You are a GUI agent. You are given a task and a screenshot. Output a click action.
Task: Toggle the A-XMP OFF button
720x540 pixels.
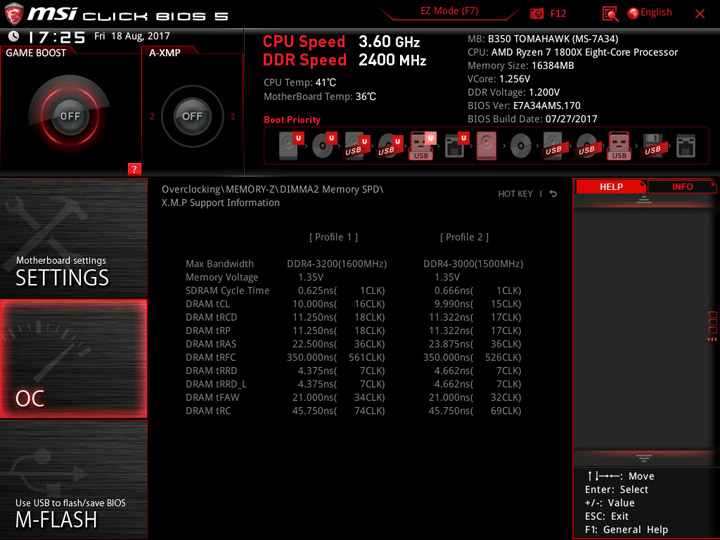(192, 116)
